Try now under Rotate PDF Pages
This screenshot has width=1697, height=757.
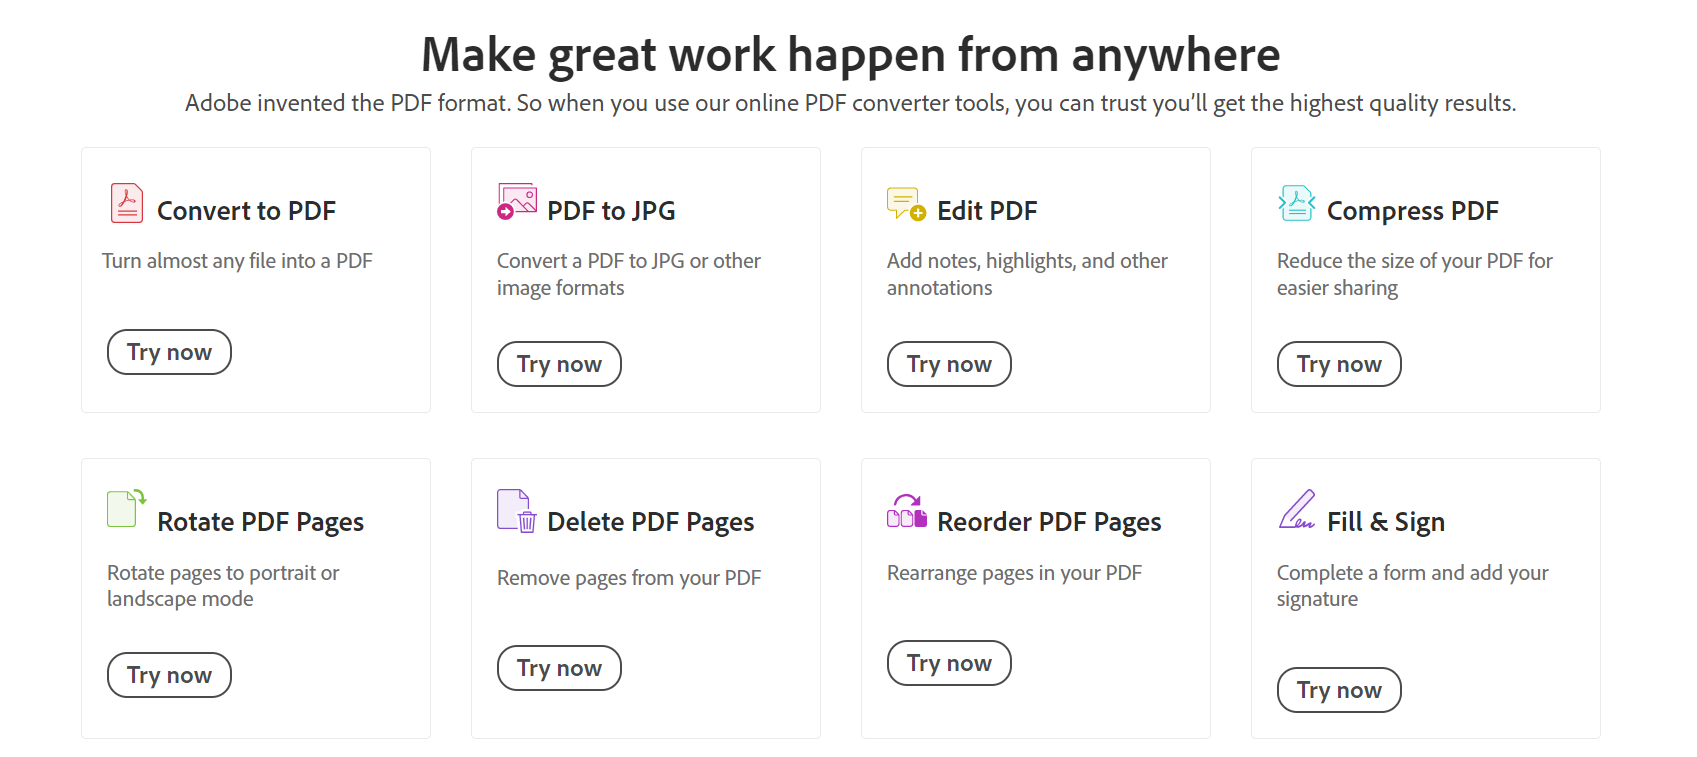point(169,675)
